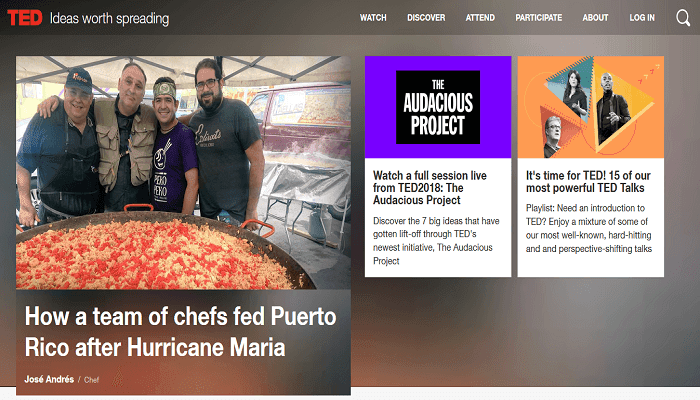700x400 pixels.
Task: Click the "Chef" label under the headline
Action: click(x=92, y=380)
